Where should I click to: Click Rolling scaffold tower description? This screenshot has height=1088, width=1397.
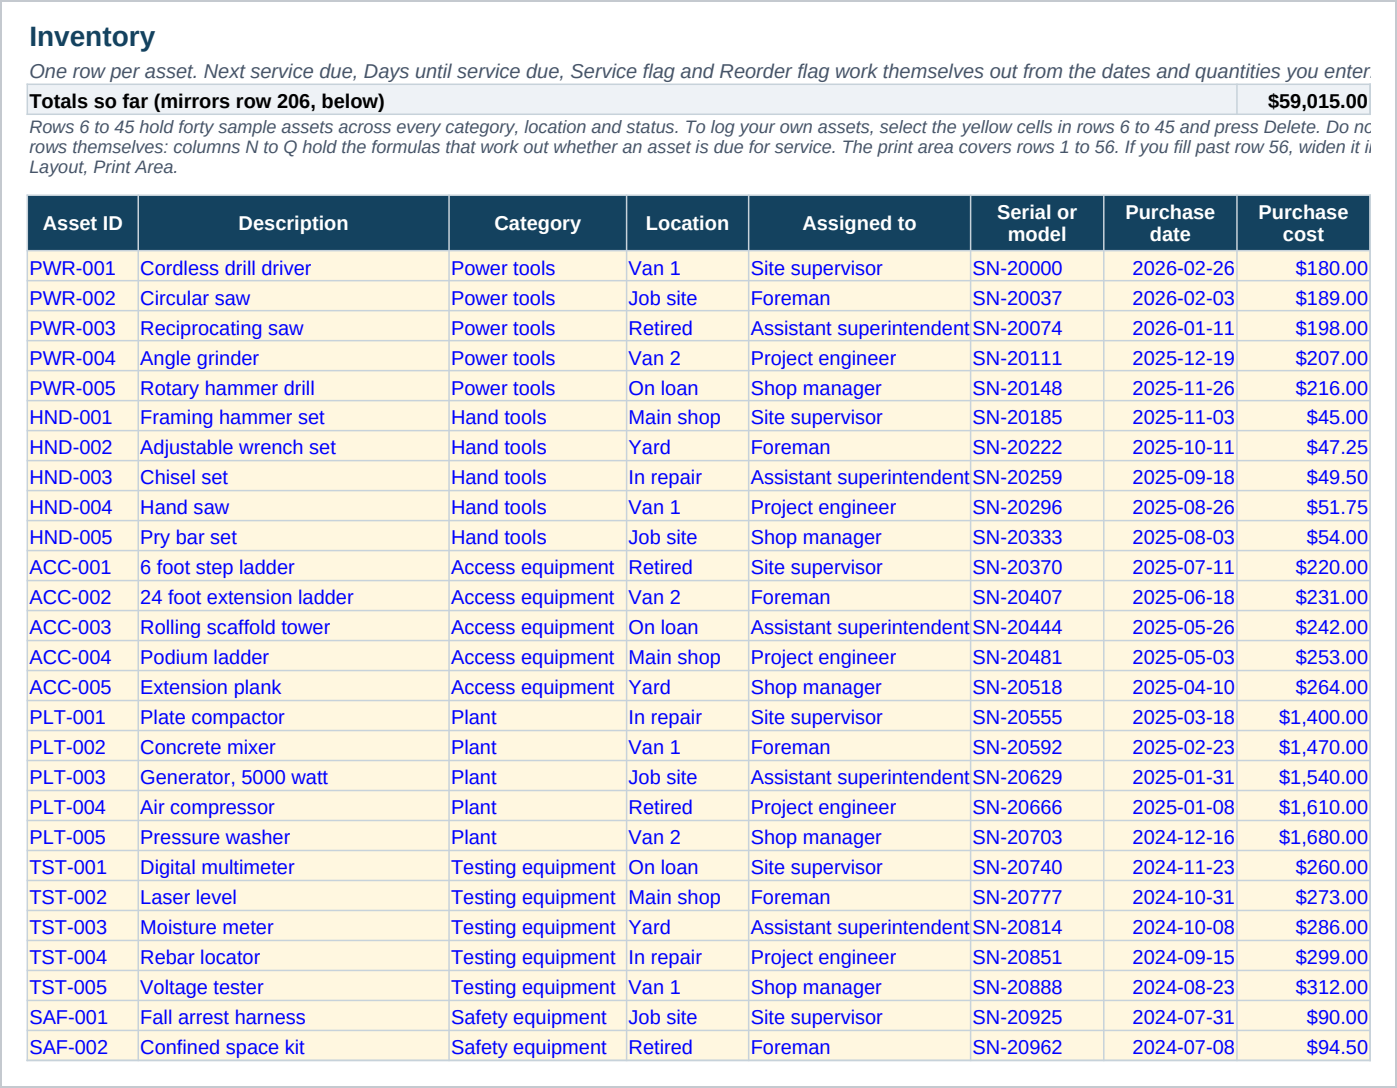pyautogui.click(x=293, y=627)
